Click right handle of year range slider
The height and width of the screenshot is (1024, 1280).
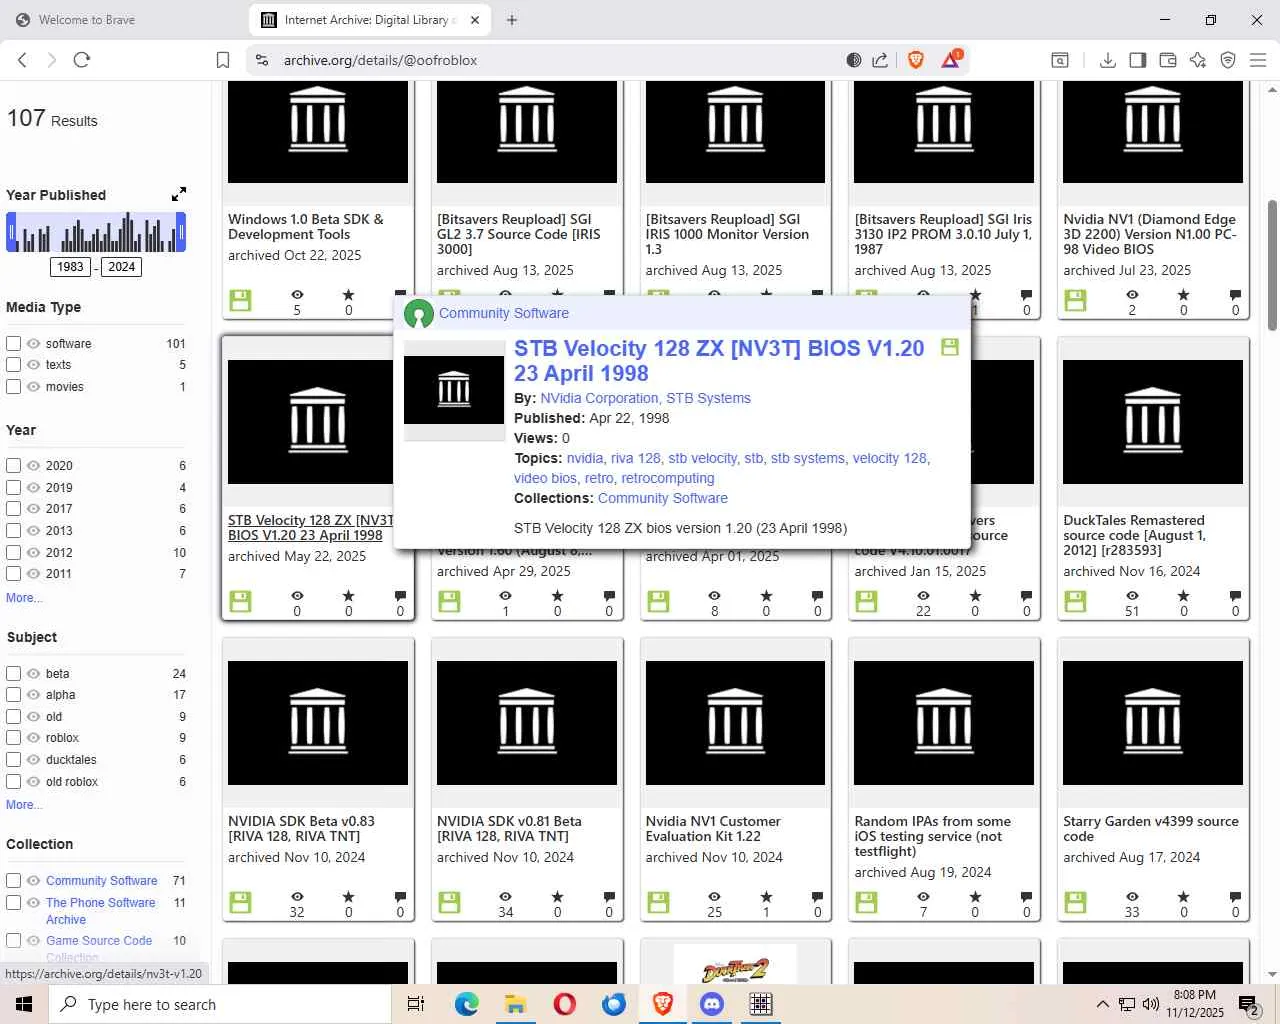coord(181,233)
